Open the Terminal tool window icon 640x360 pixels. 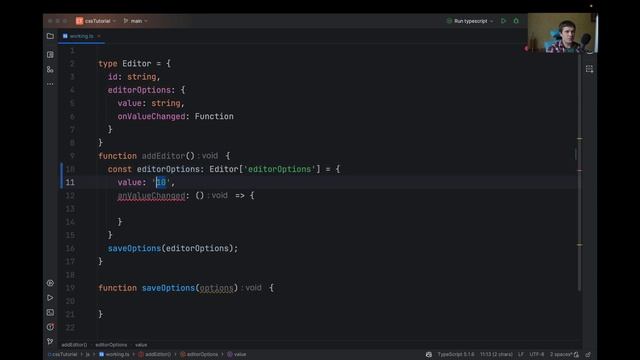point(50,312)
